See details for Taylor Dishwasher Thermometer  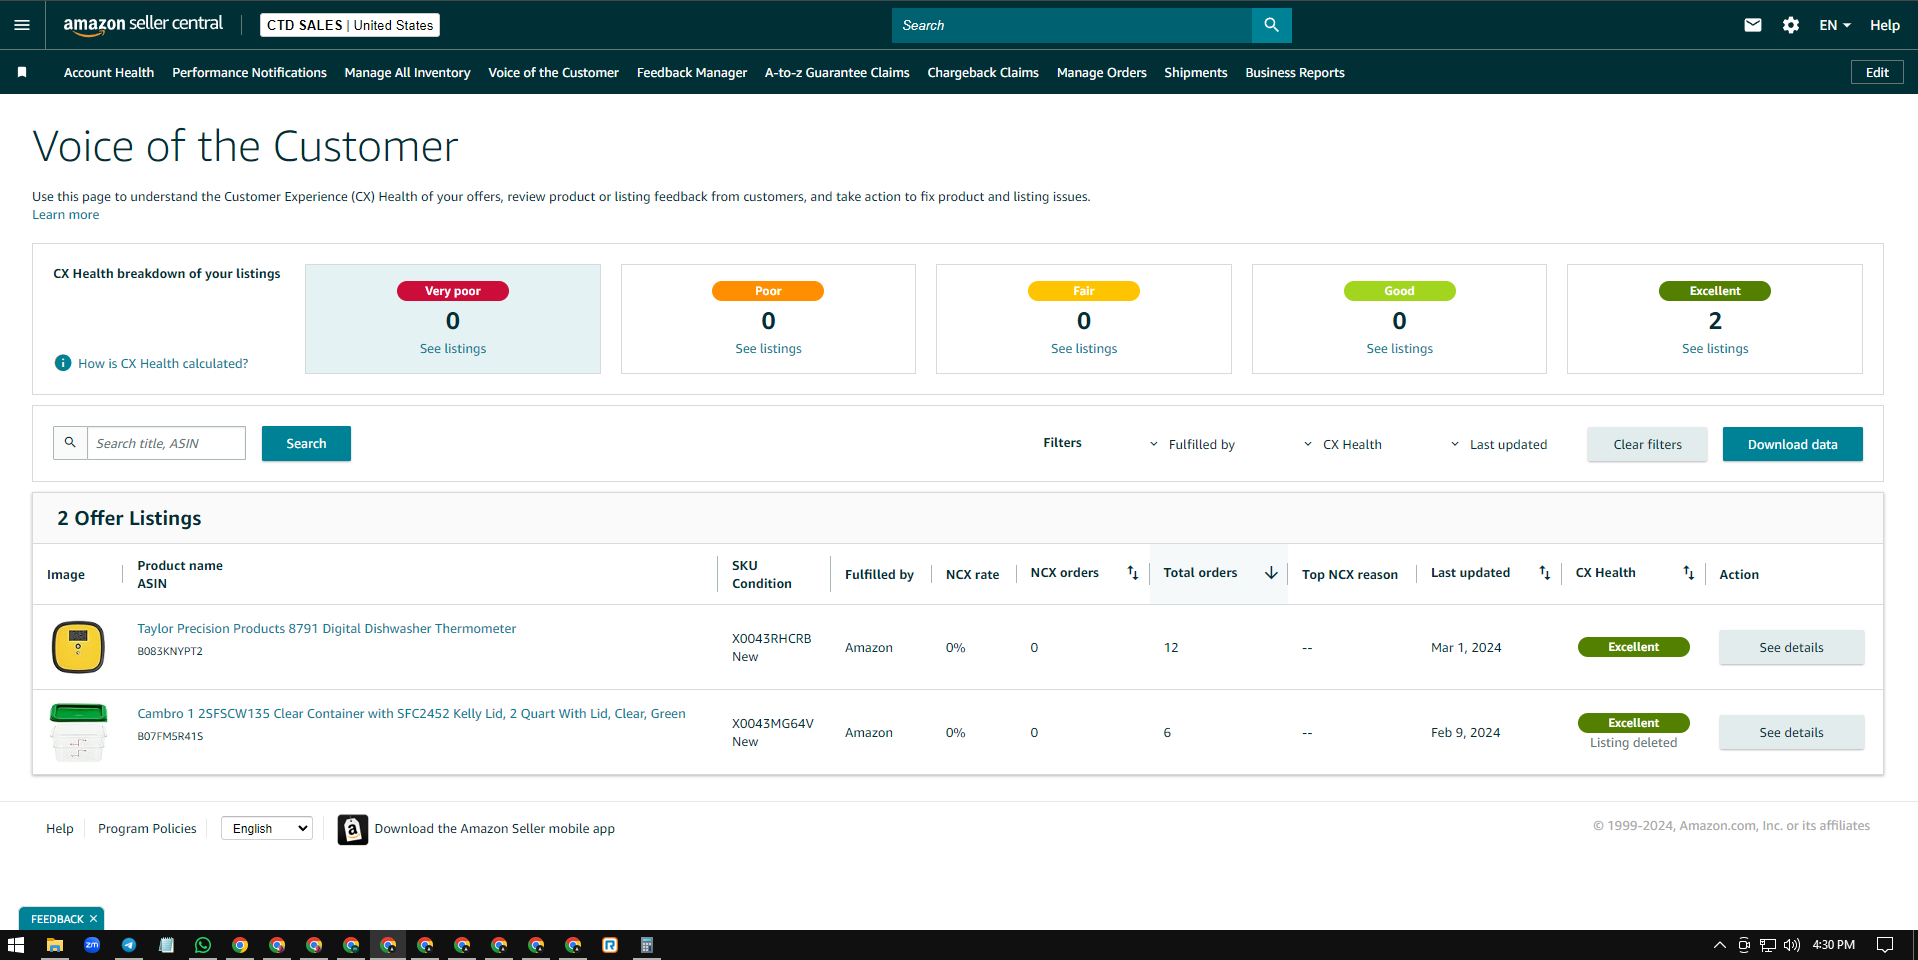(1791, 647)
